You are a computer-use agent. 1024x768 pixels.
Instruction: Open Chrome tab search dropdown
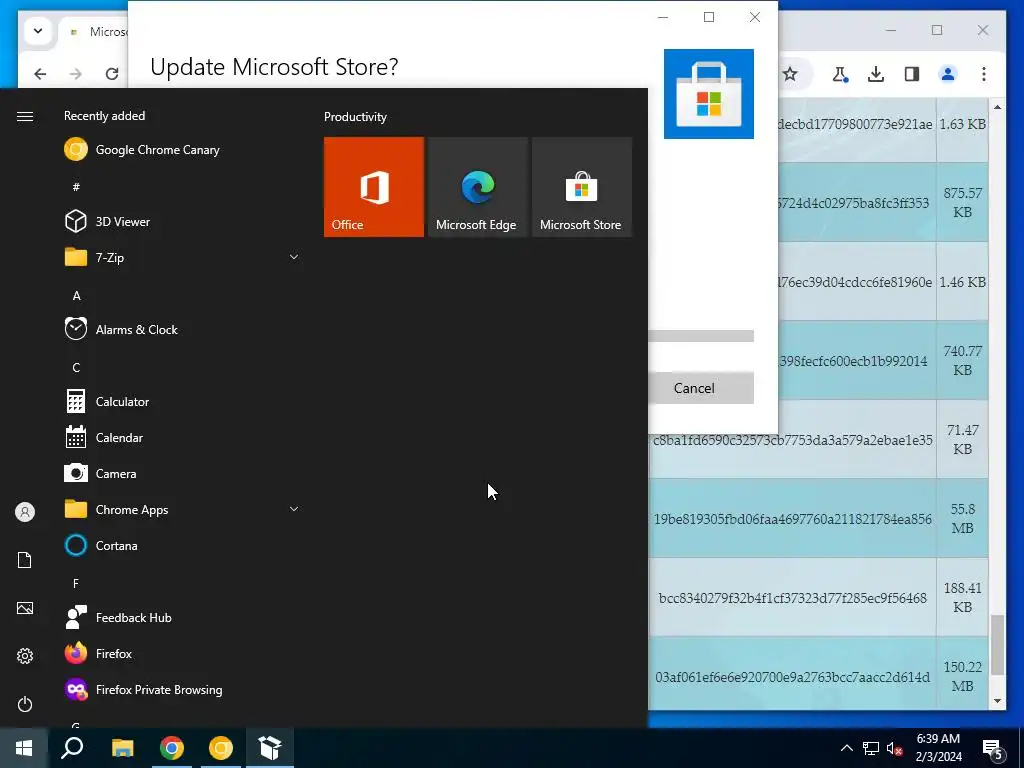point(38,31)
